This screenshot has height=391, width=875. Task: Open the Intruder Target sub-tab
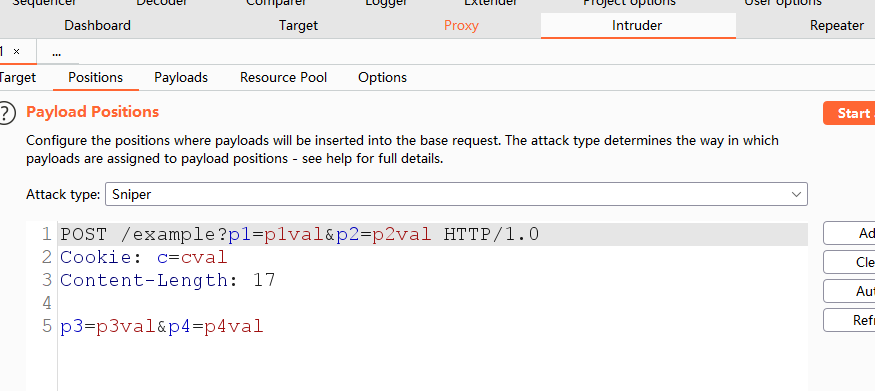point(17,78)
